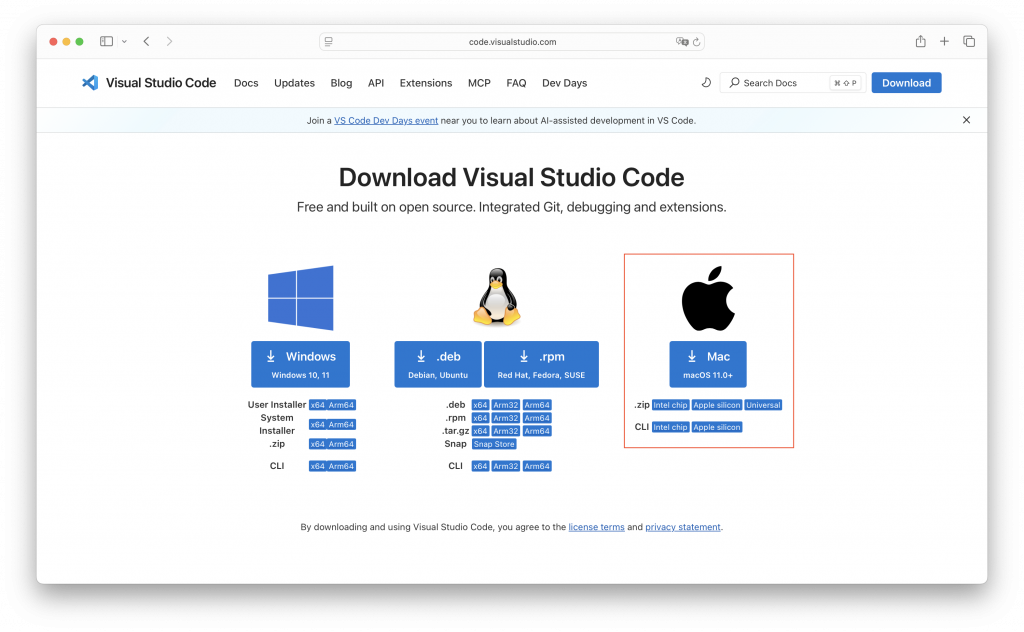Open the API nav item
The height and width of the screenshot is (632, 1024).
coord(376,83)
